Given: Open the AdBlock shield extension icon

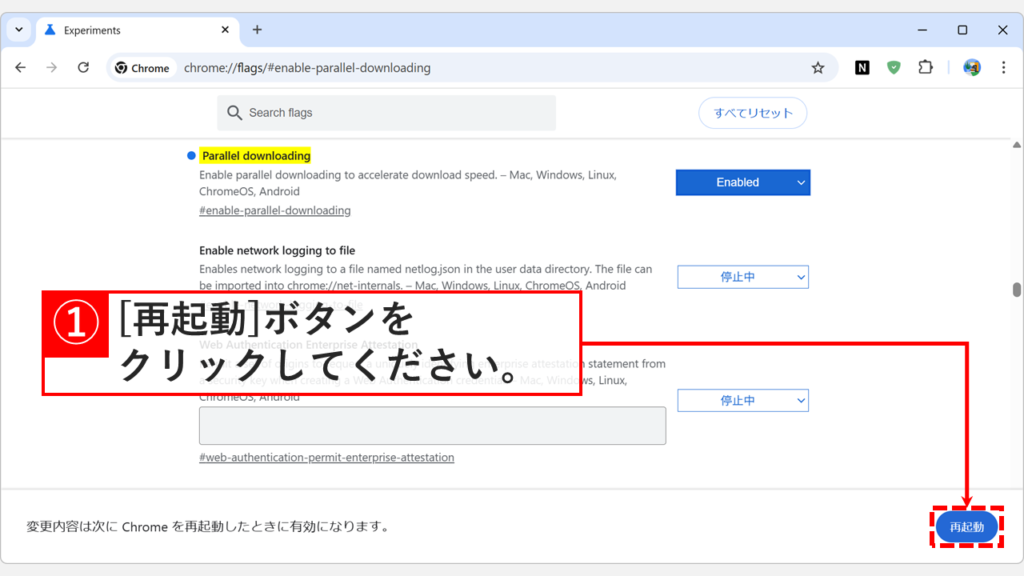Looking at the screenshot, I should (893, 67).
